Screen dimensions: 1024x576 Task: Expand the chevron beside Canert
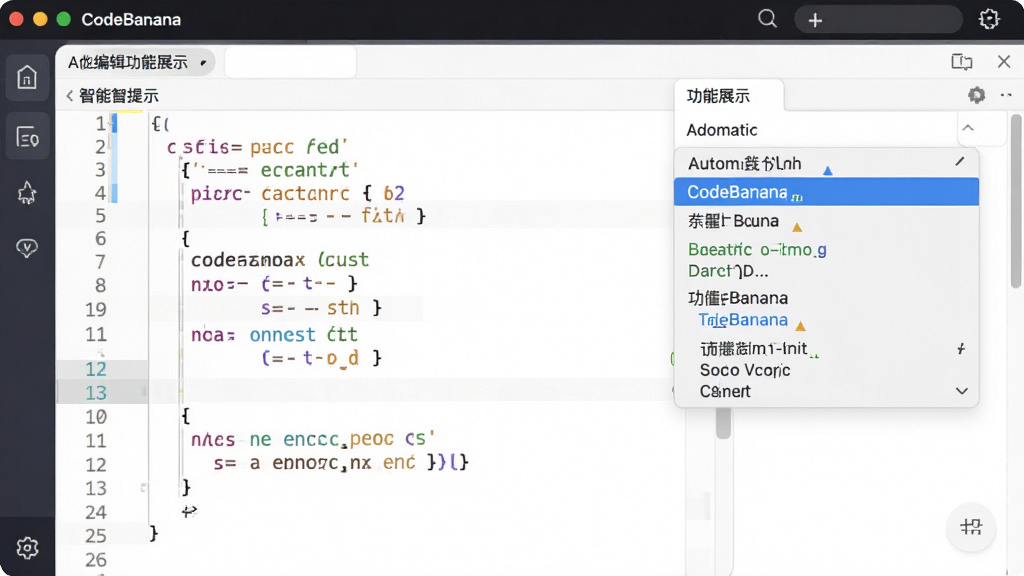(961, 391)
